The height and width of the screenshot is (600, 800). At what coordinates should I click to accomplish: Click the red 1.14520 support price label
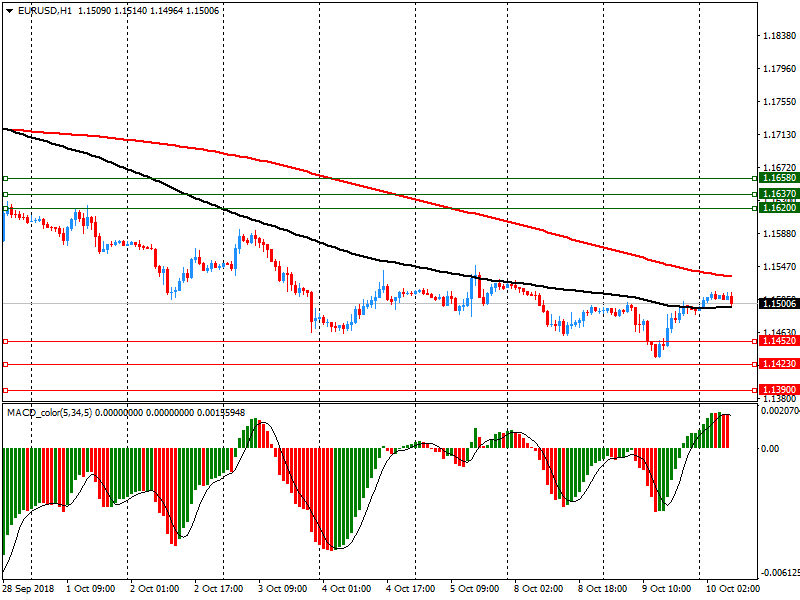pyautogui.click(x=778, y=341)
